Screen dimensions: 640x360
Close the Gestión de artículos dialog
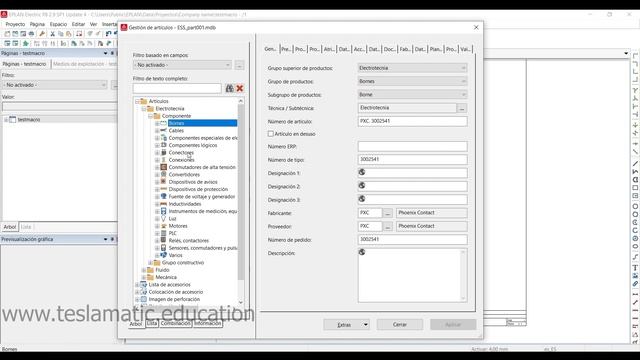tap(476, 27)
